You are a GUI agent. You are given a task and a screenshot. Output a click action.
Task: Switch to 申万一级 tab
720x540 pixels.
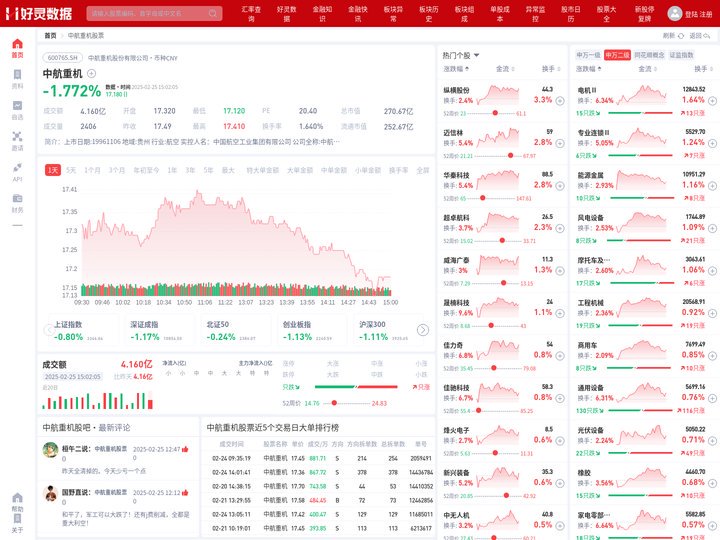[x=589, y=55]
